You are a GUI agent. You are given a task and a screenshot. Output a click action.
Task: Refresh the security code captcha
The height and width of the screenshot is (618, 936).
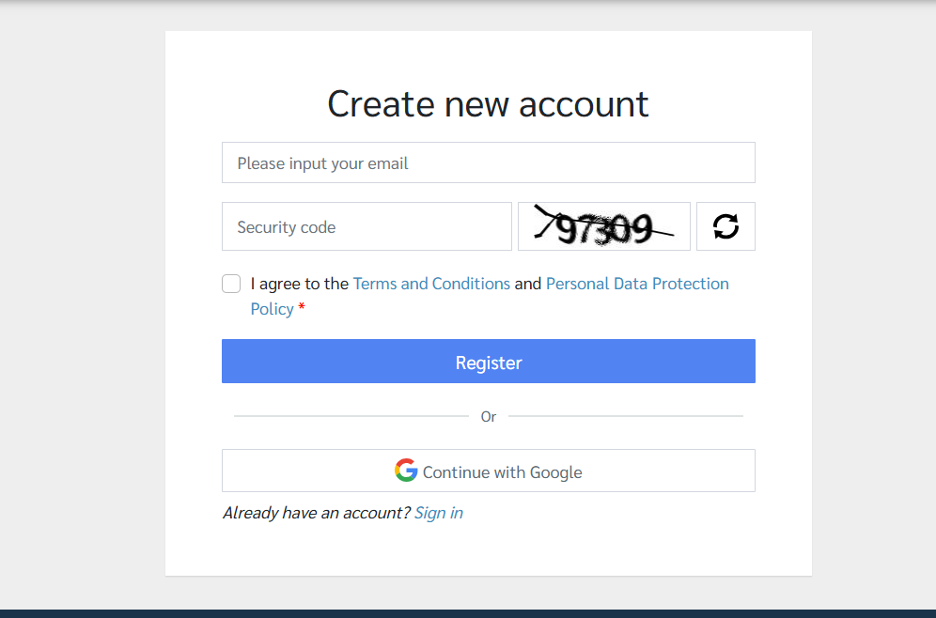point(726,227)
